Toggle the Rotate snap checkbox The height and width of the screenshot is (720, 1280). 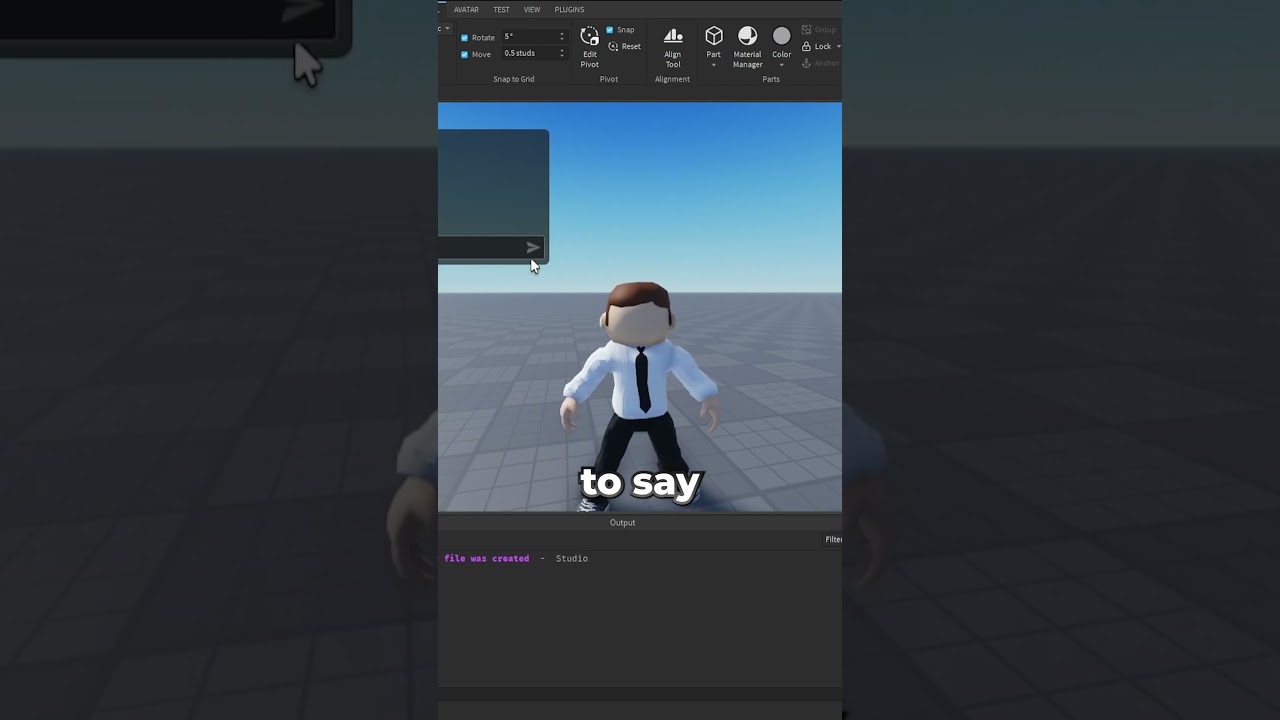[464, 38]
